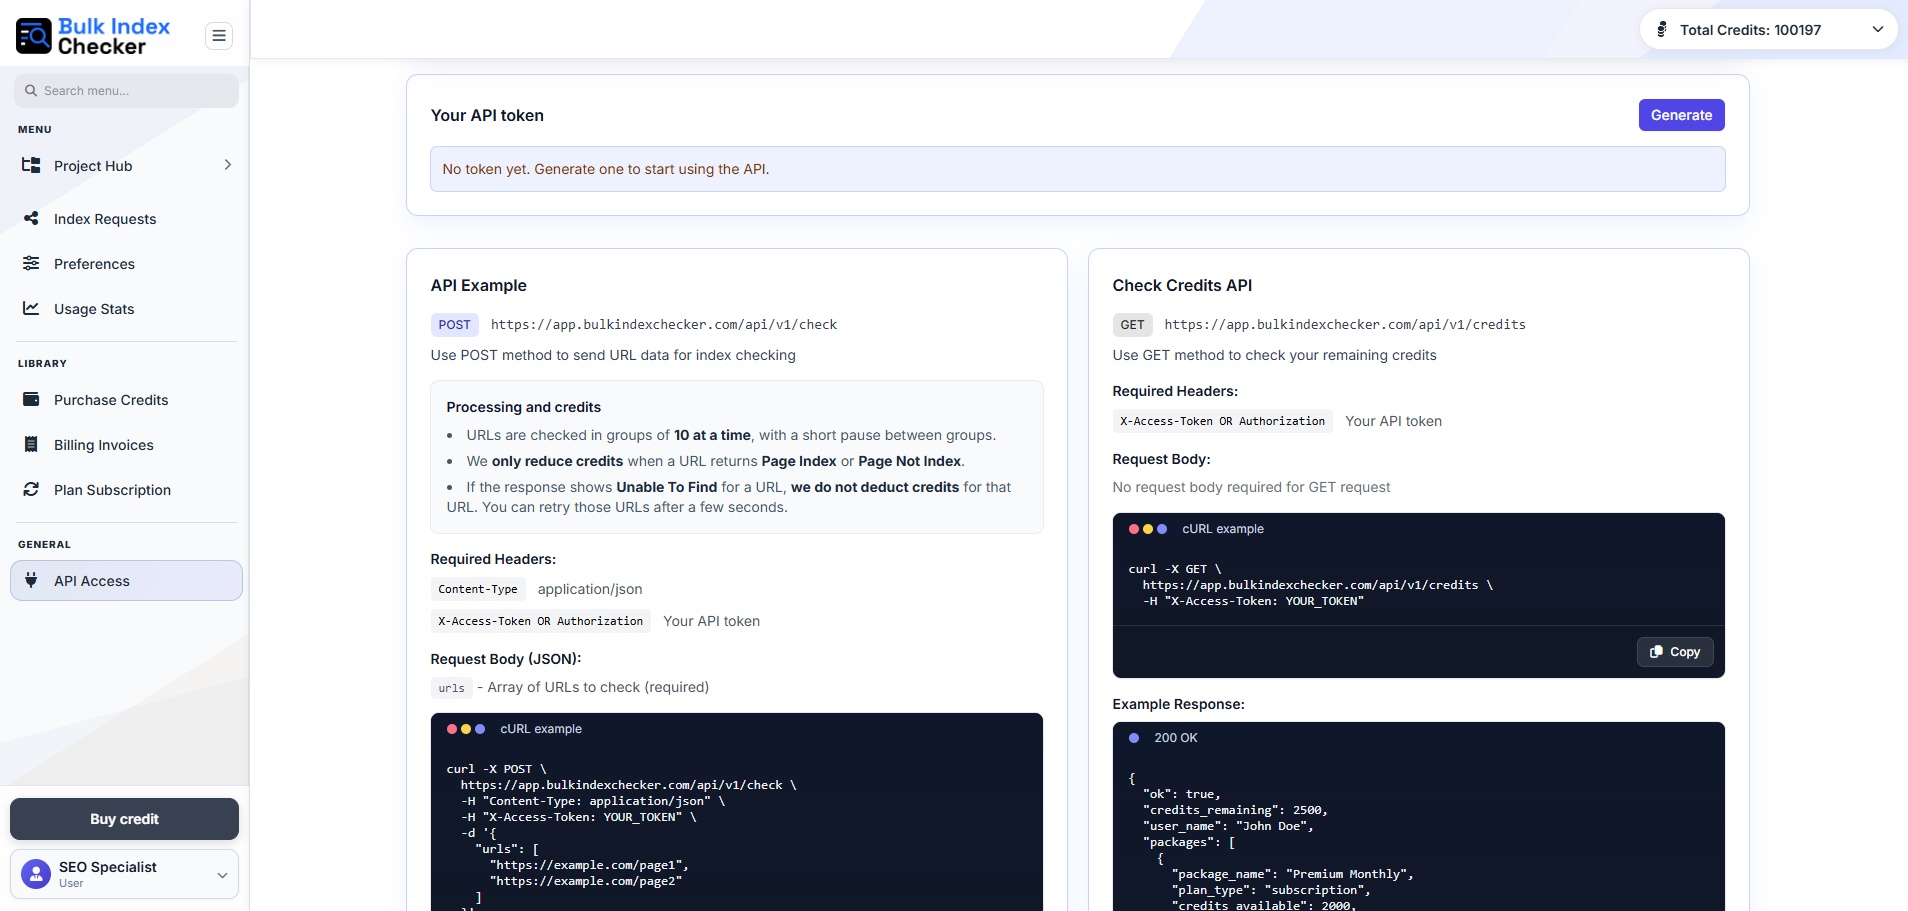1908x911 pixels.
Task: Select API Access menu item
Action: 126,581
